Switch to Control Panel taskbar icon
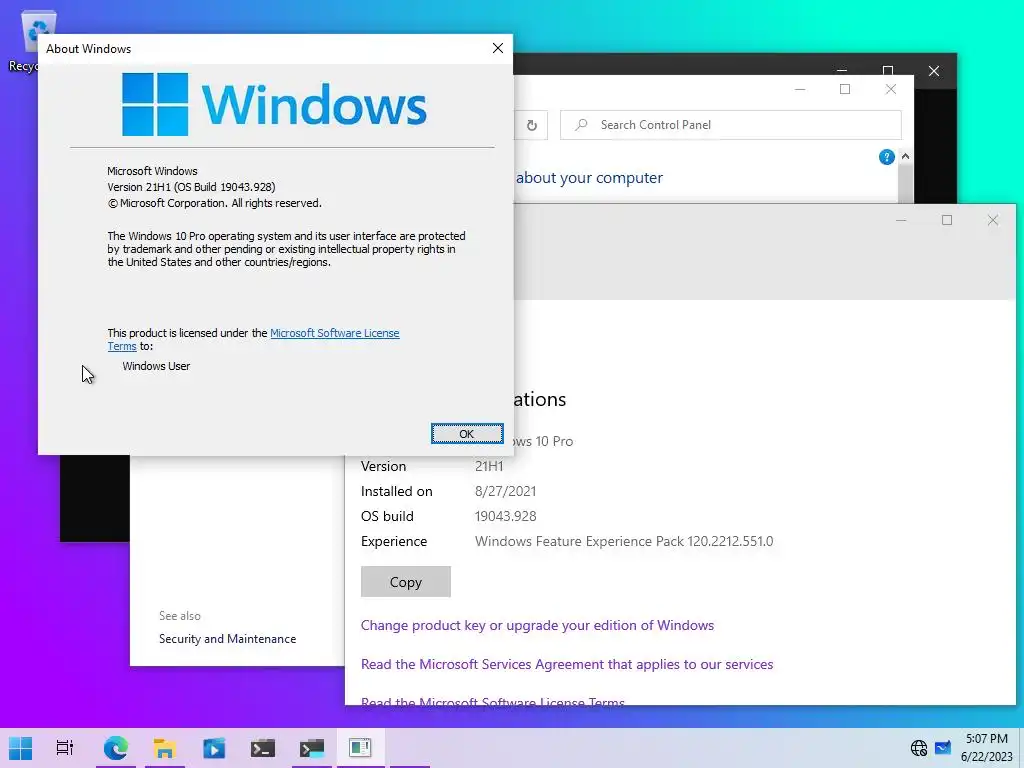Screen dimensions: 1024x768 360,748
